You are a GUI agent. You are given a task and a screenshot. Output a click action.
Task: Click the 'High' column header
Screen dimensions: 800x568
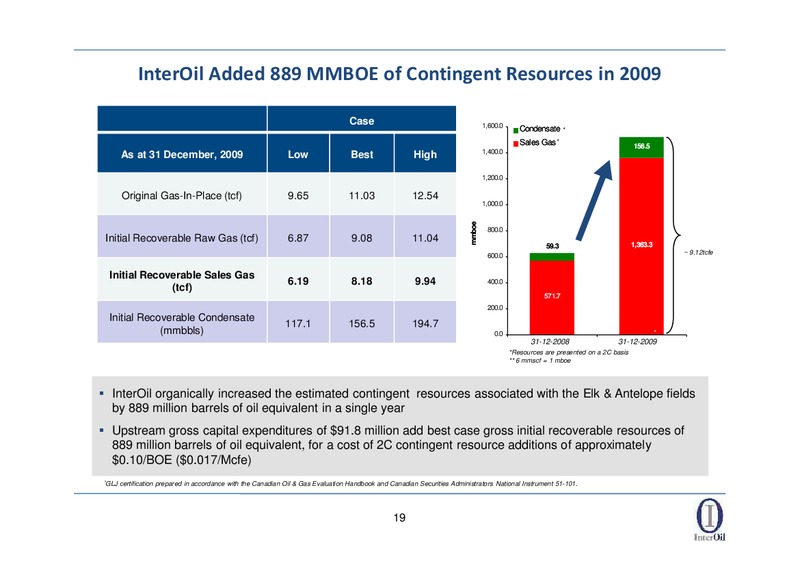[x=425, y=154]
